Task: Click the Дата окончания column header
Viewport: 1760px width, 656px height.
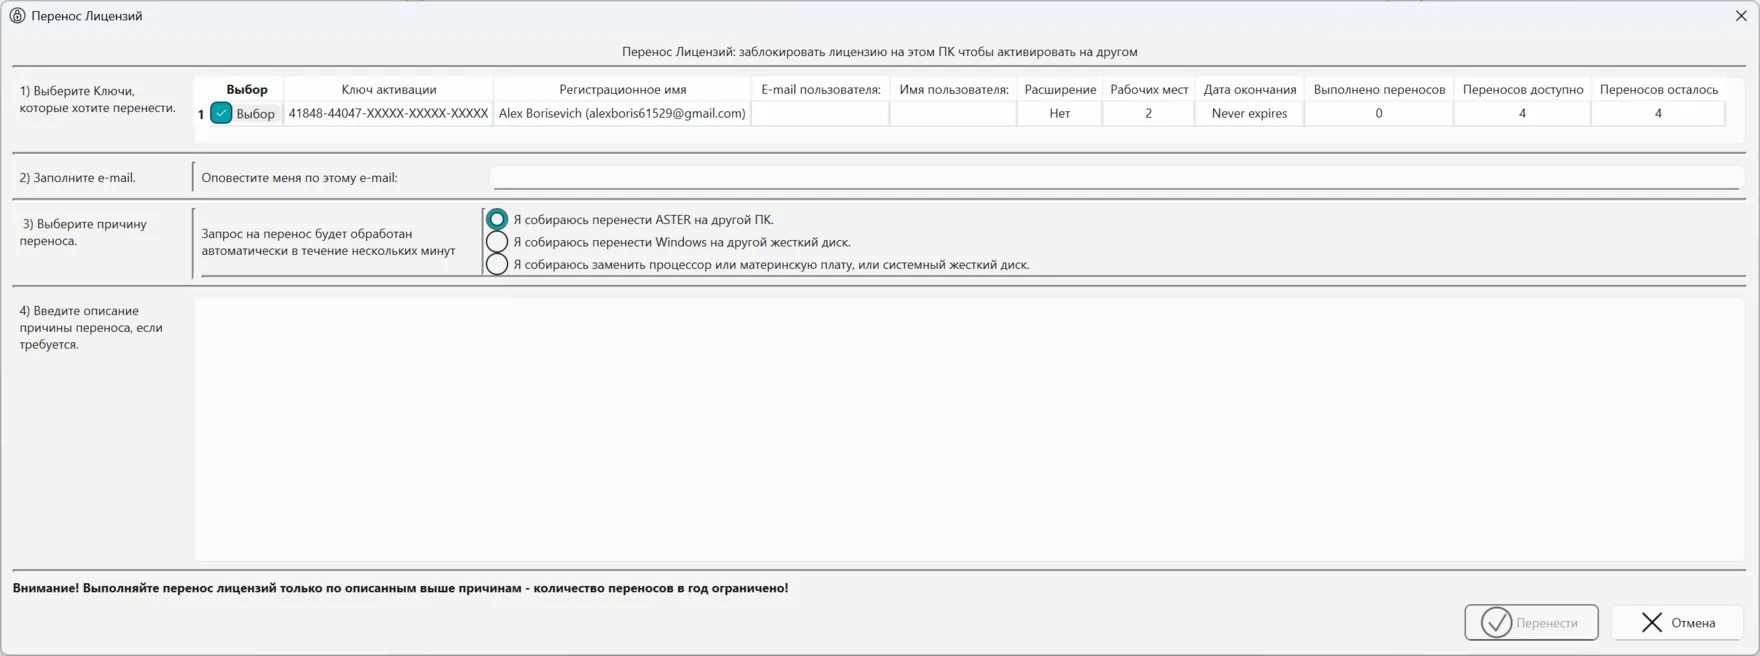Action: coord(1249,90)
